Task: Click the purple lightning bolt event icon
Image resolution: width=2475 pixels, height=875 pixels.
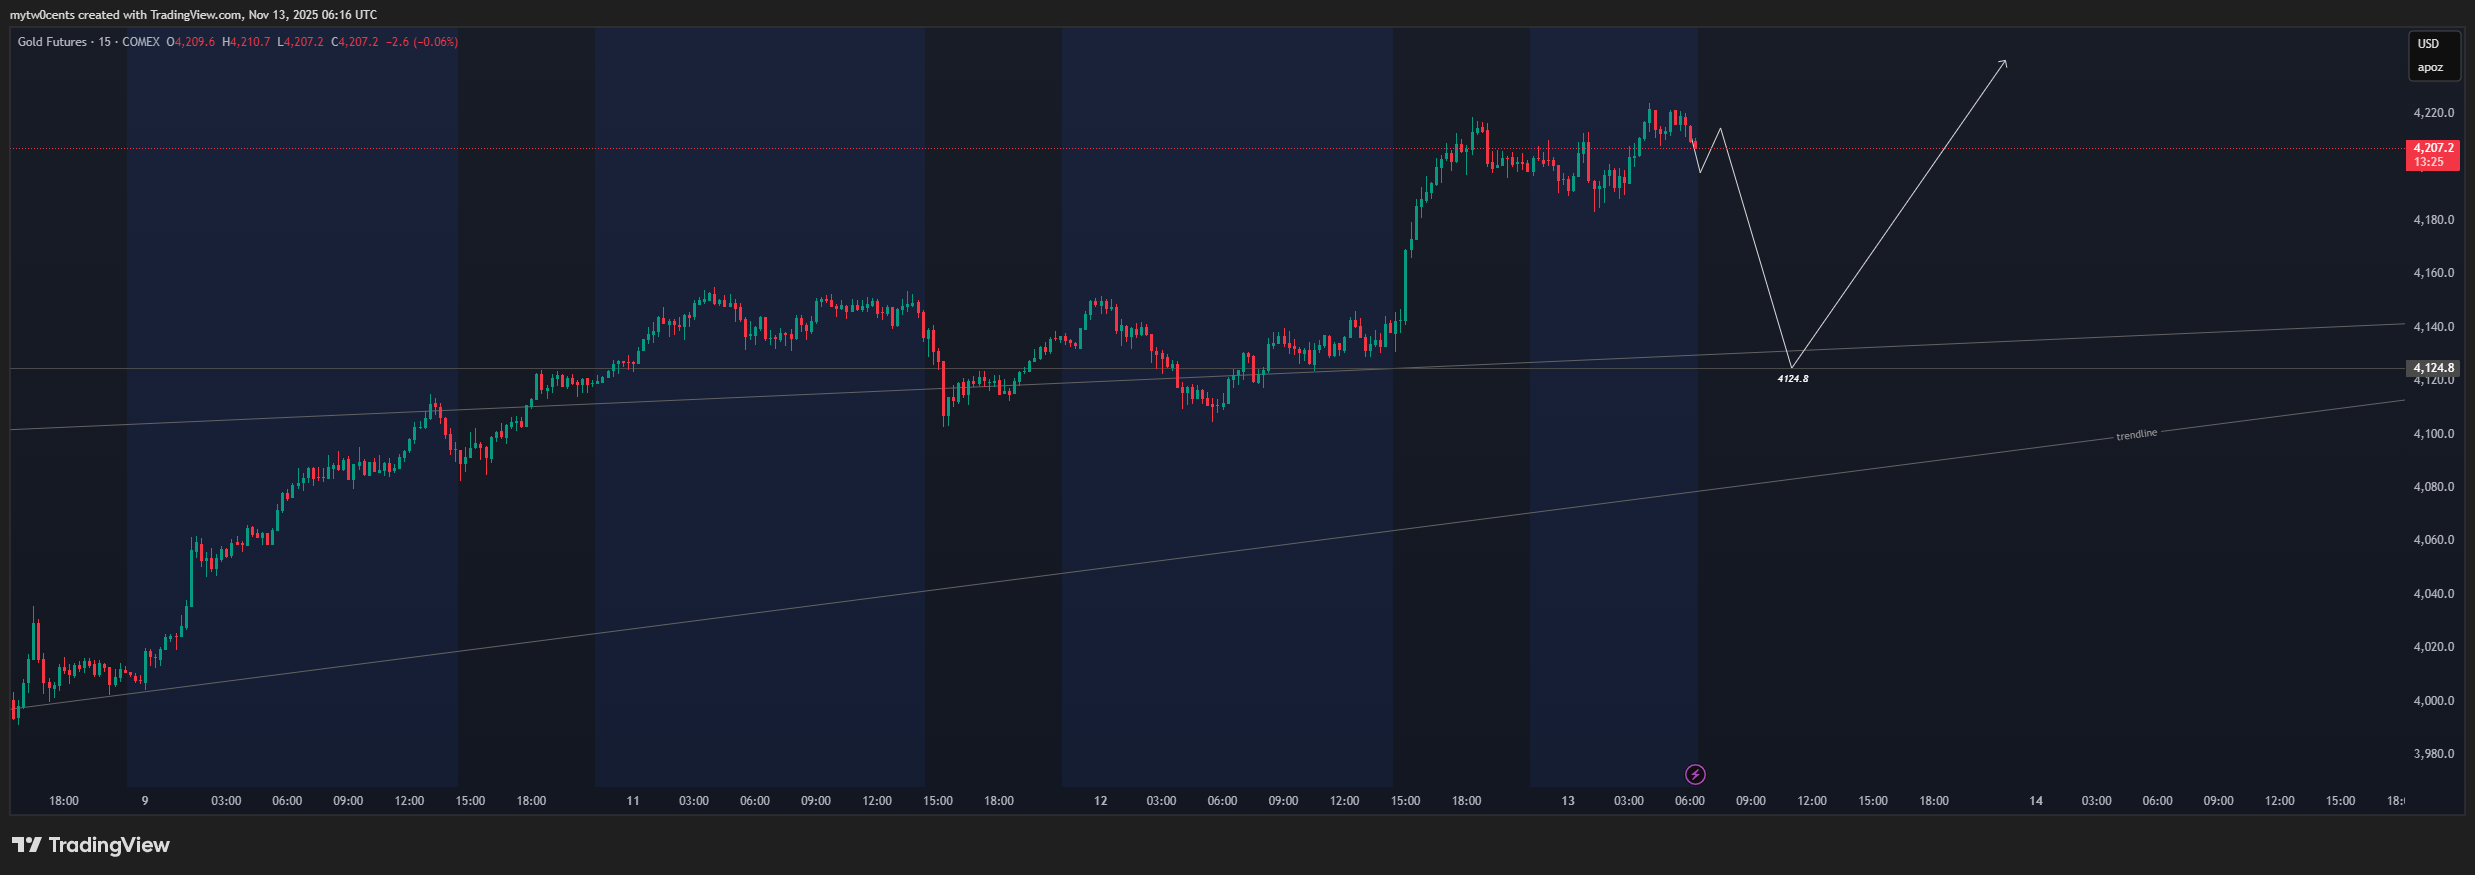Action: tap(1695, 774)
